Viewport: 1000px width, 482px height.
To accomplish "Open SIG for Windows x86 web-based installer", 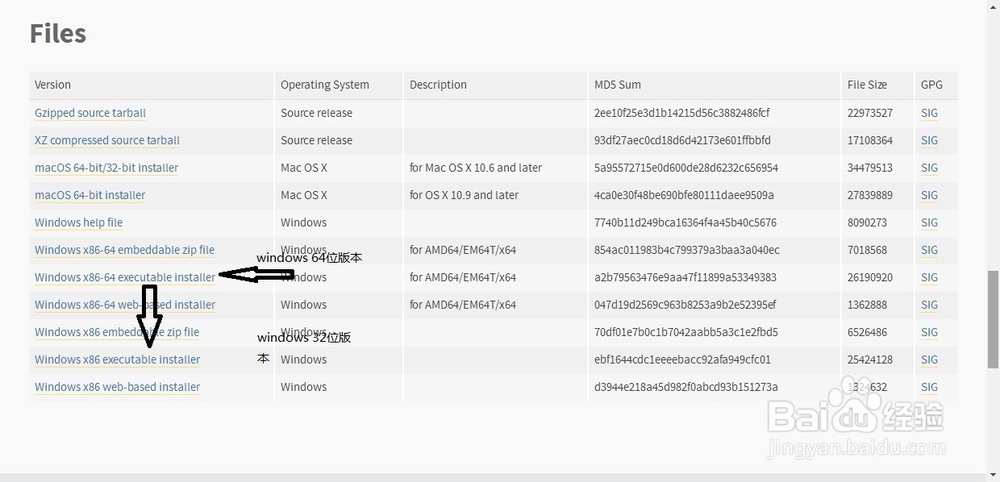I will [929, 387].
